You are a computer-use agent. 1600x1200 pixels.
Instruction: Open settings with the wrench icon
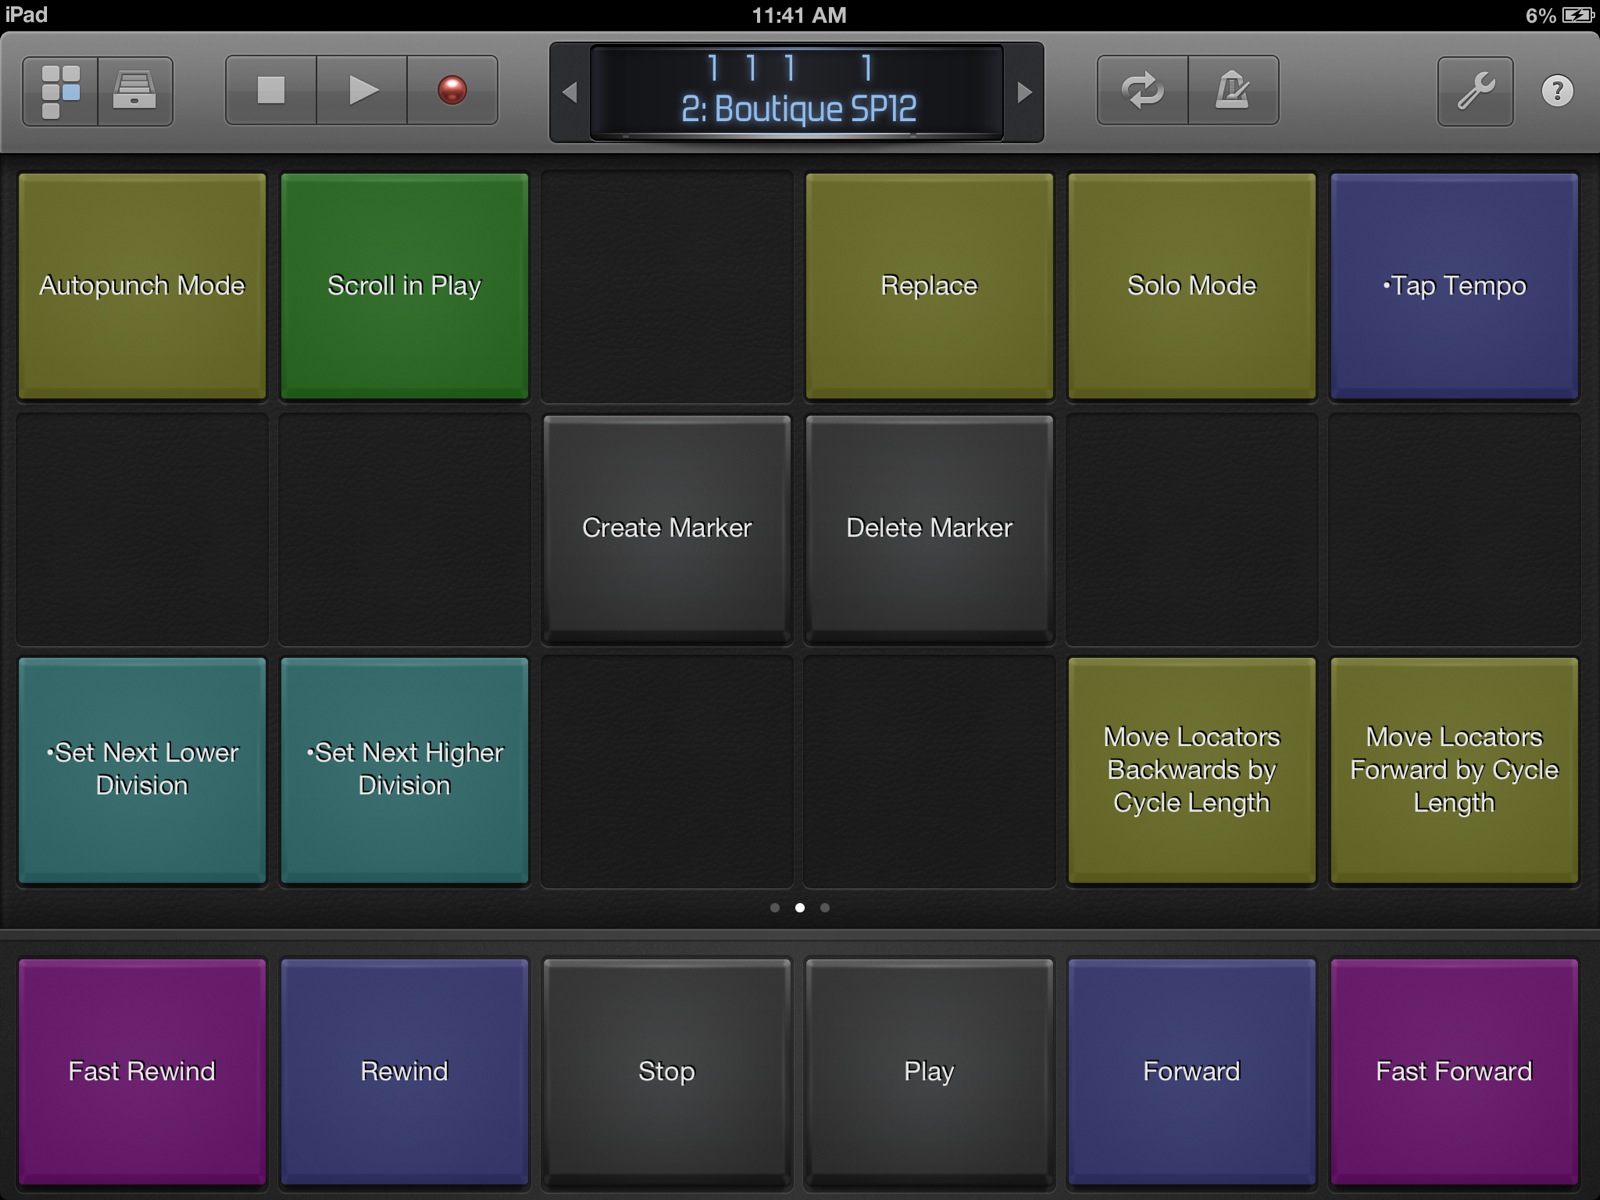pyautogui.click(x=1475, y=91)
